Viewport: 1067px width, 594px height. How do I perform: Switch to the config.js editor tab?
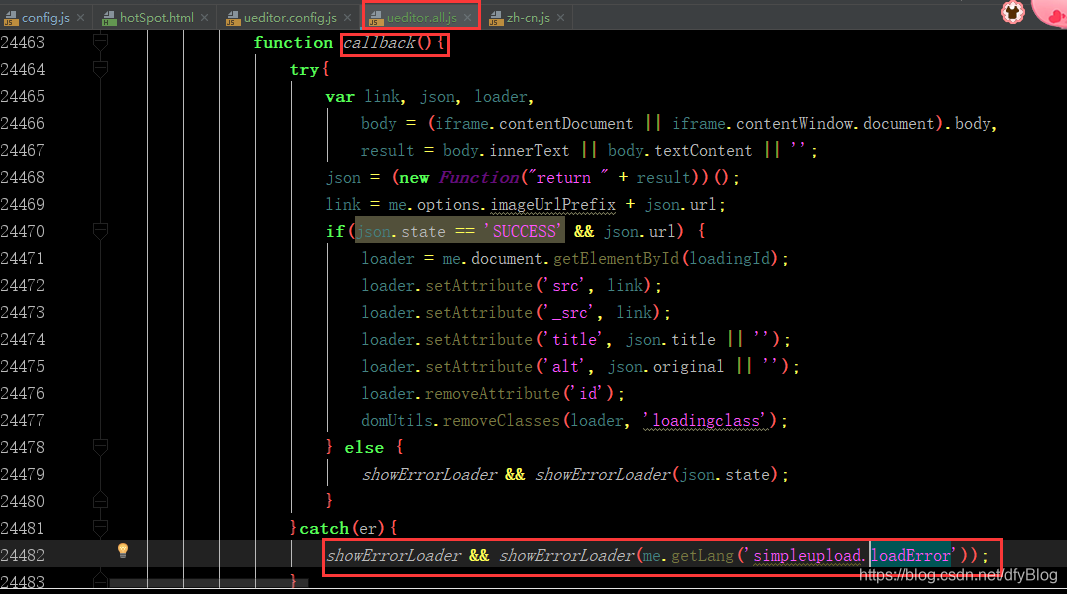pos(45,18)
